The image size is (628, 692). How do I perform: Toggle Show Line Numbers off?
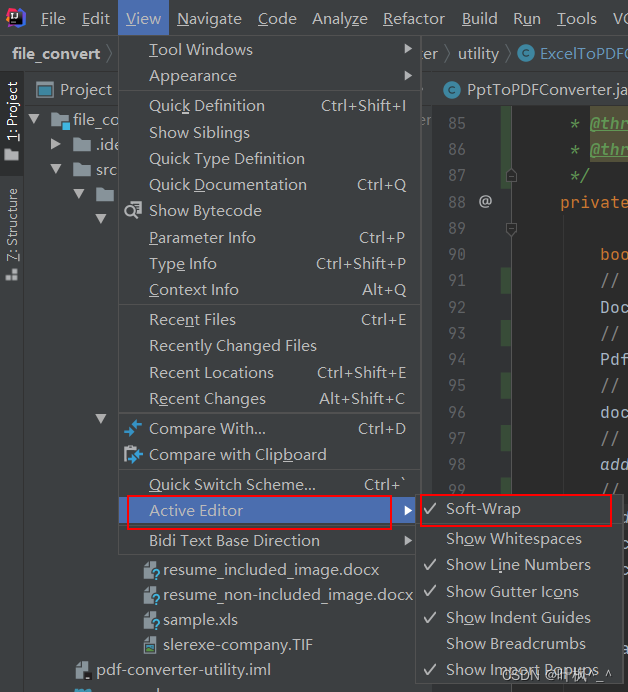(517, 565)
